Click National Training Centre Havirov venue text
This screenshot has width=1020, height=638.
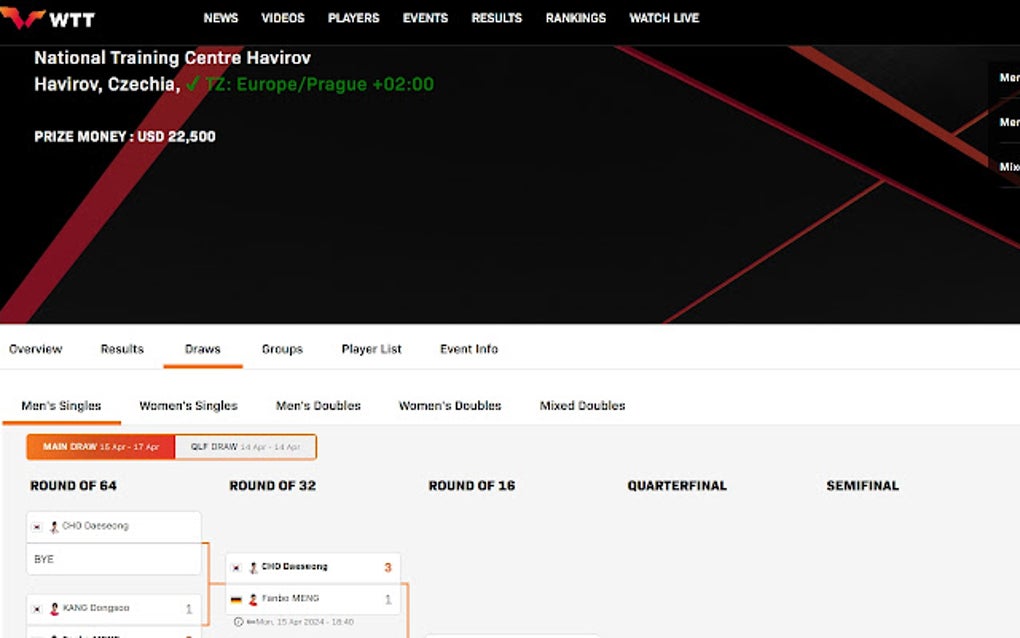pos(172,58)
